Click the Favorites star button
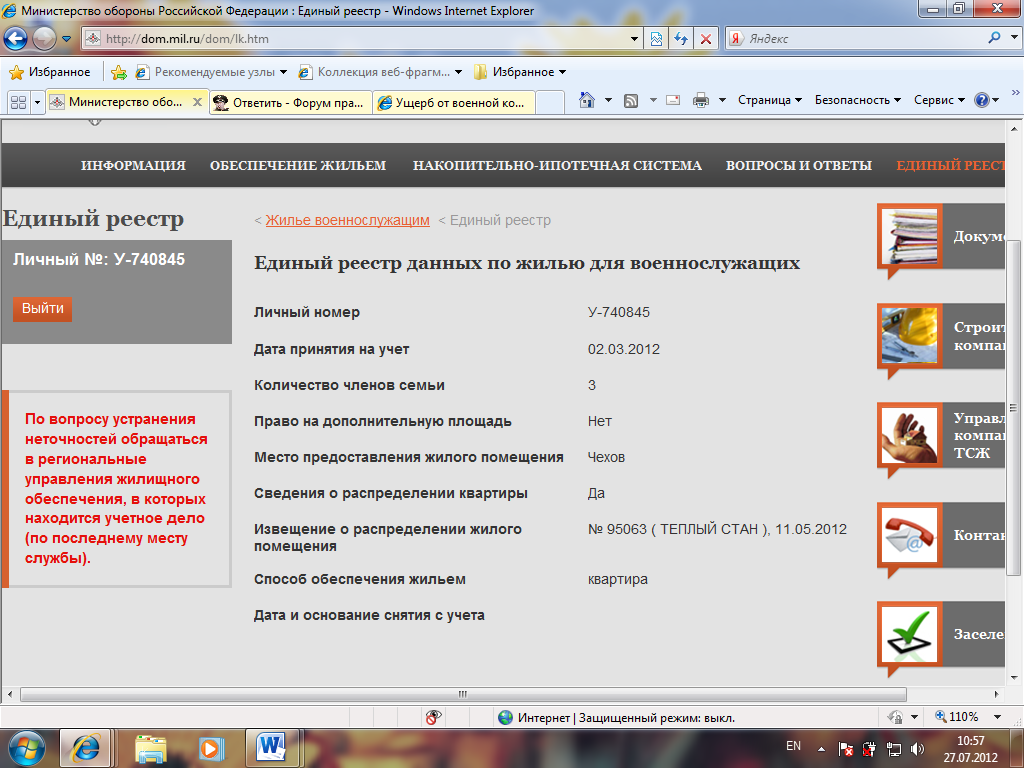The width and height of the screenshot is (1024, 768). point(50,72)
